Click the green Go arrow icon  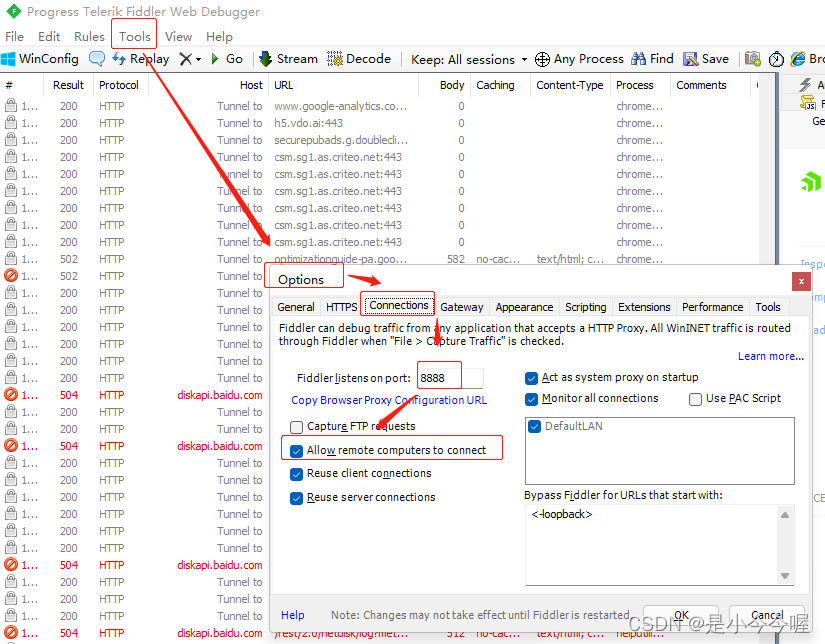[x=215, y=59]
